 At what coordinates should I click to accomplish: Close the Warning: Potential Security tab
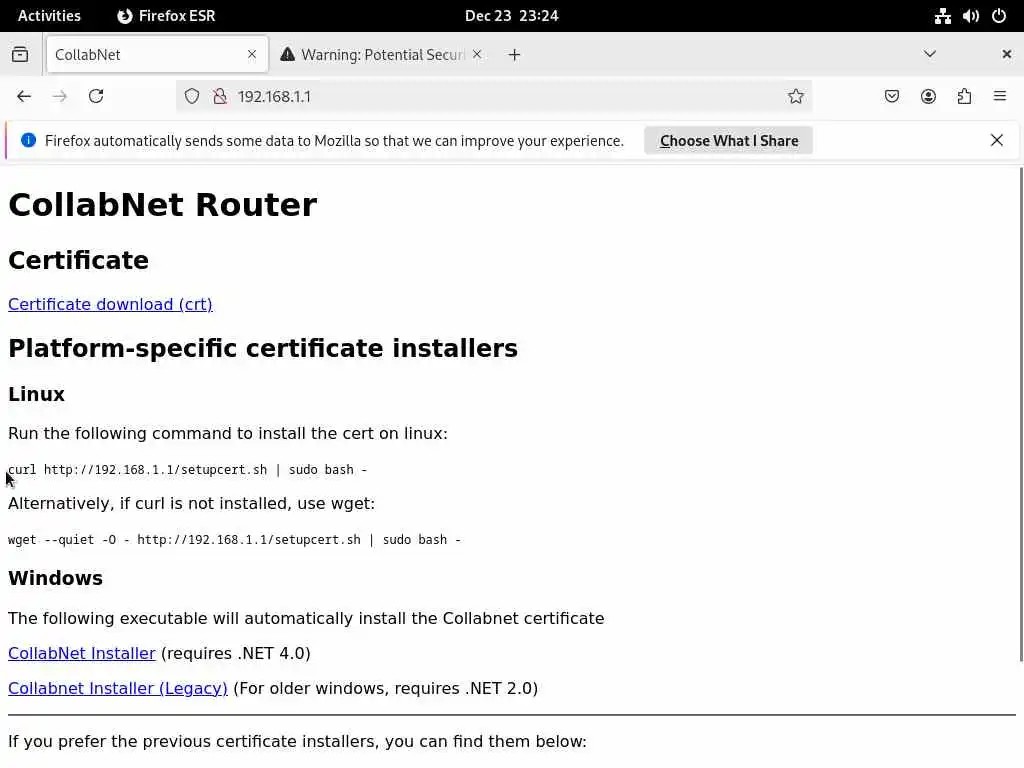coord(477,54)
